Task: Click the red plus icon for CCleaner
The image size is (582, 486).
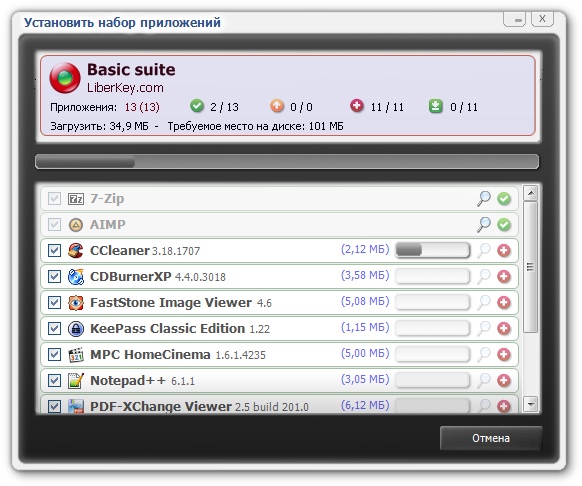Action: (x=504, y=251)
